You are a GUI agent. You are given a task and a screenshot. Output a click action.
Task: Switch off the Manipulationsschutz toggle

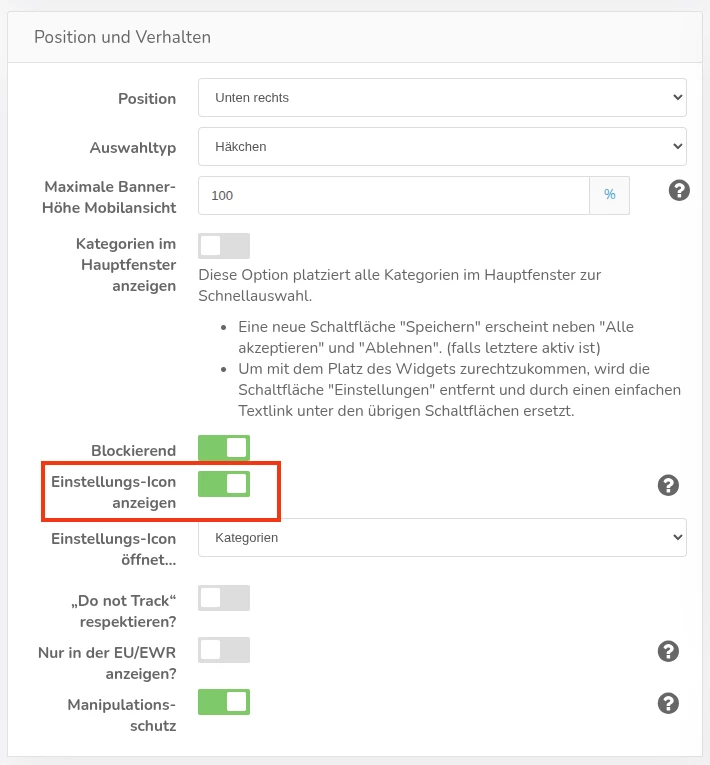point(224,702)
